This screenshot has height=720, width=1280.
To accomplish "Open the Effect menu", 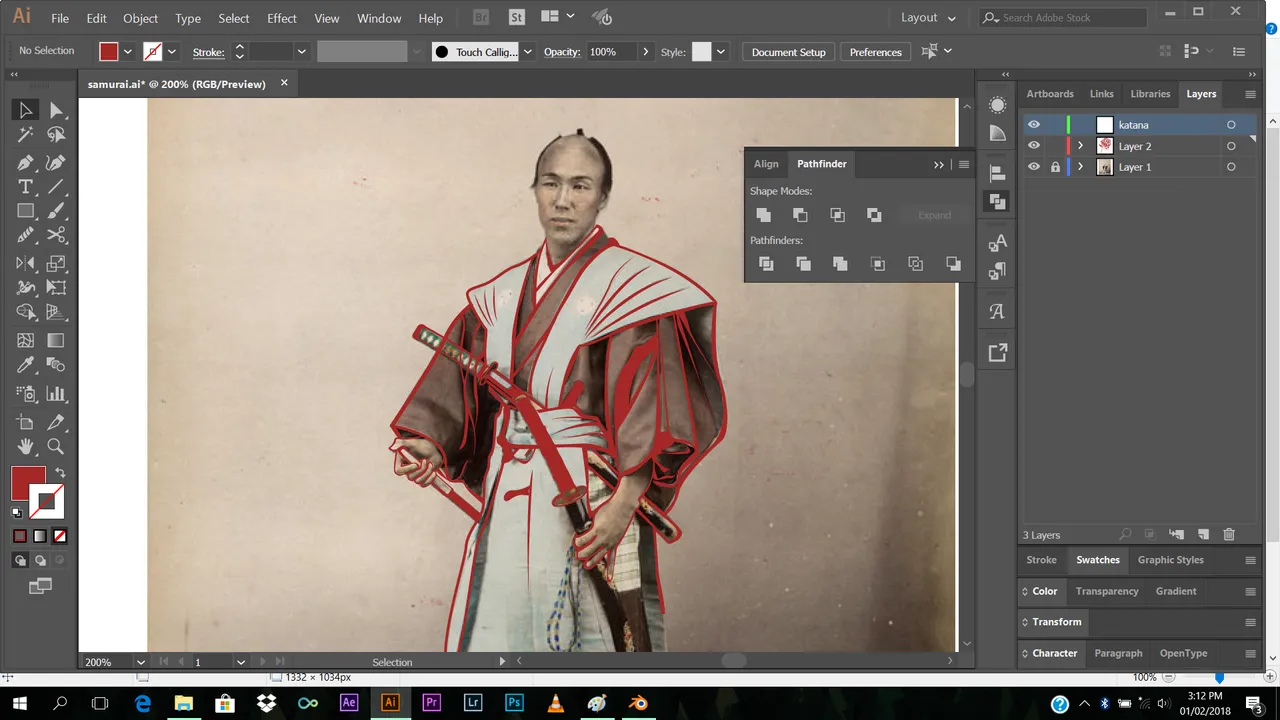I will click(282, 18).
